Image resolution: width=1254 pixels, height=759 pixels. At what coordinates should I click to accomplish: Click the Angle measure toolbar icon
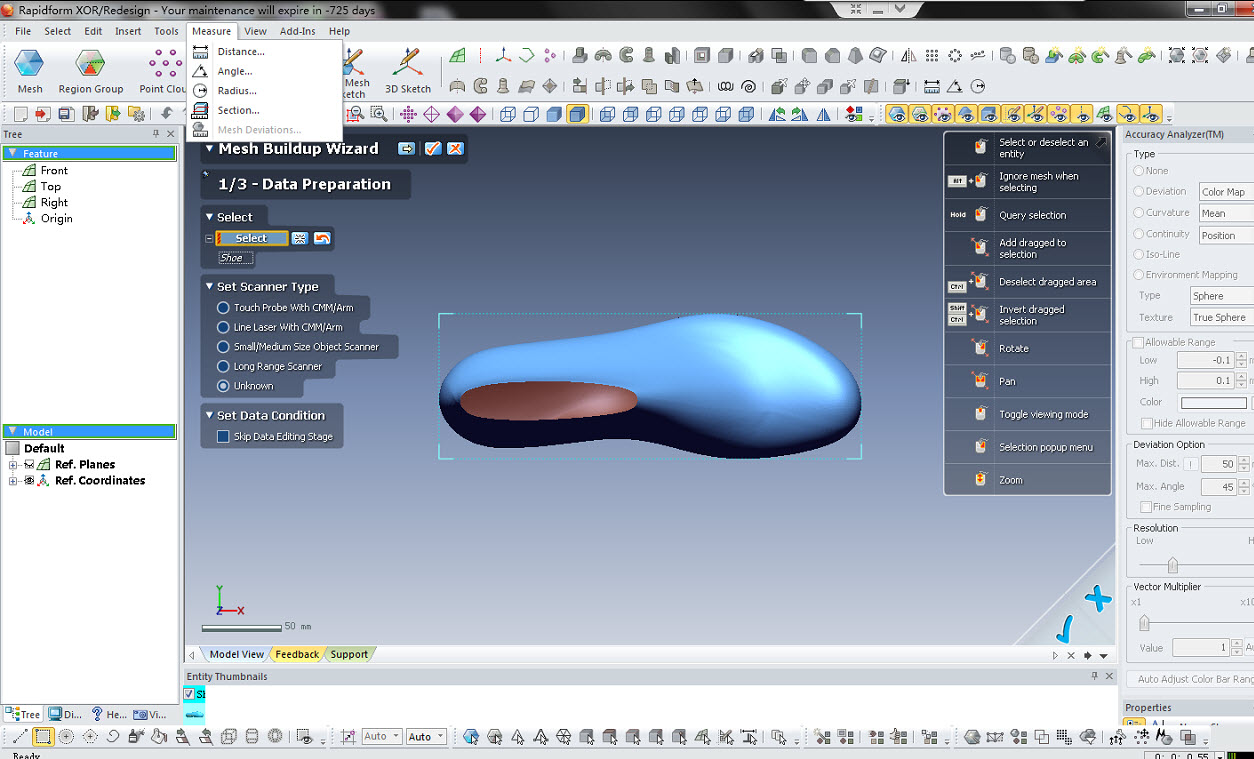pyautogui.click(x=955, y=86)
